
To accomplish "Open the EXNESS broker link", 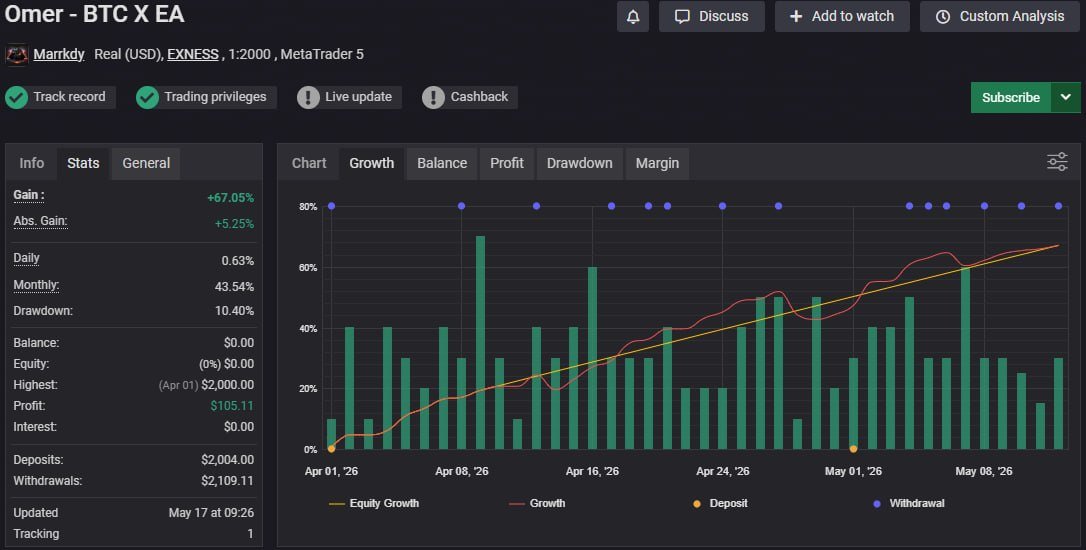I will point(193,55).
